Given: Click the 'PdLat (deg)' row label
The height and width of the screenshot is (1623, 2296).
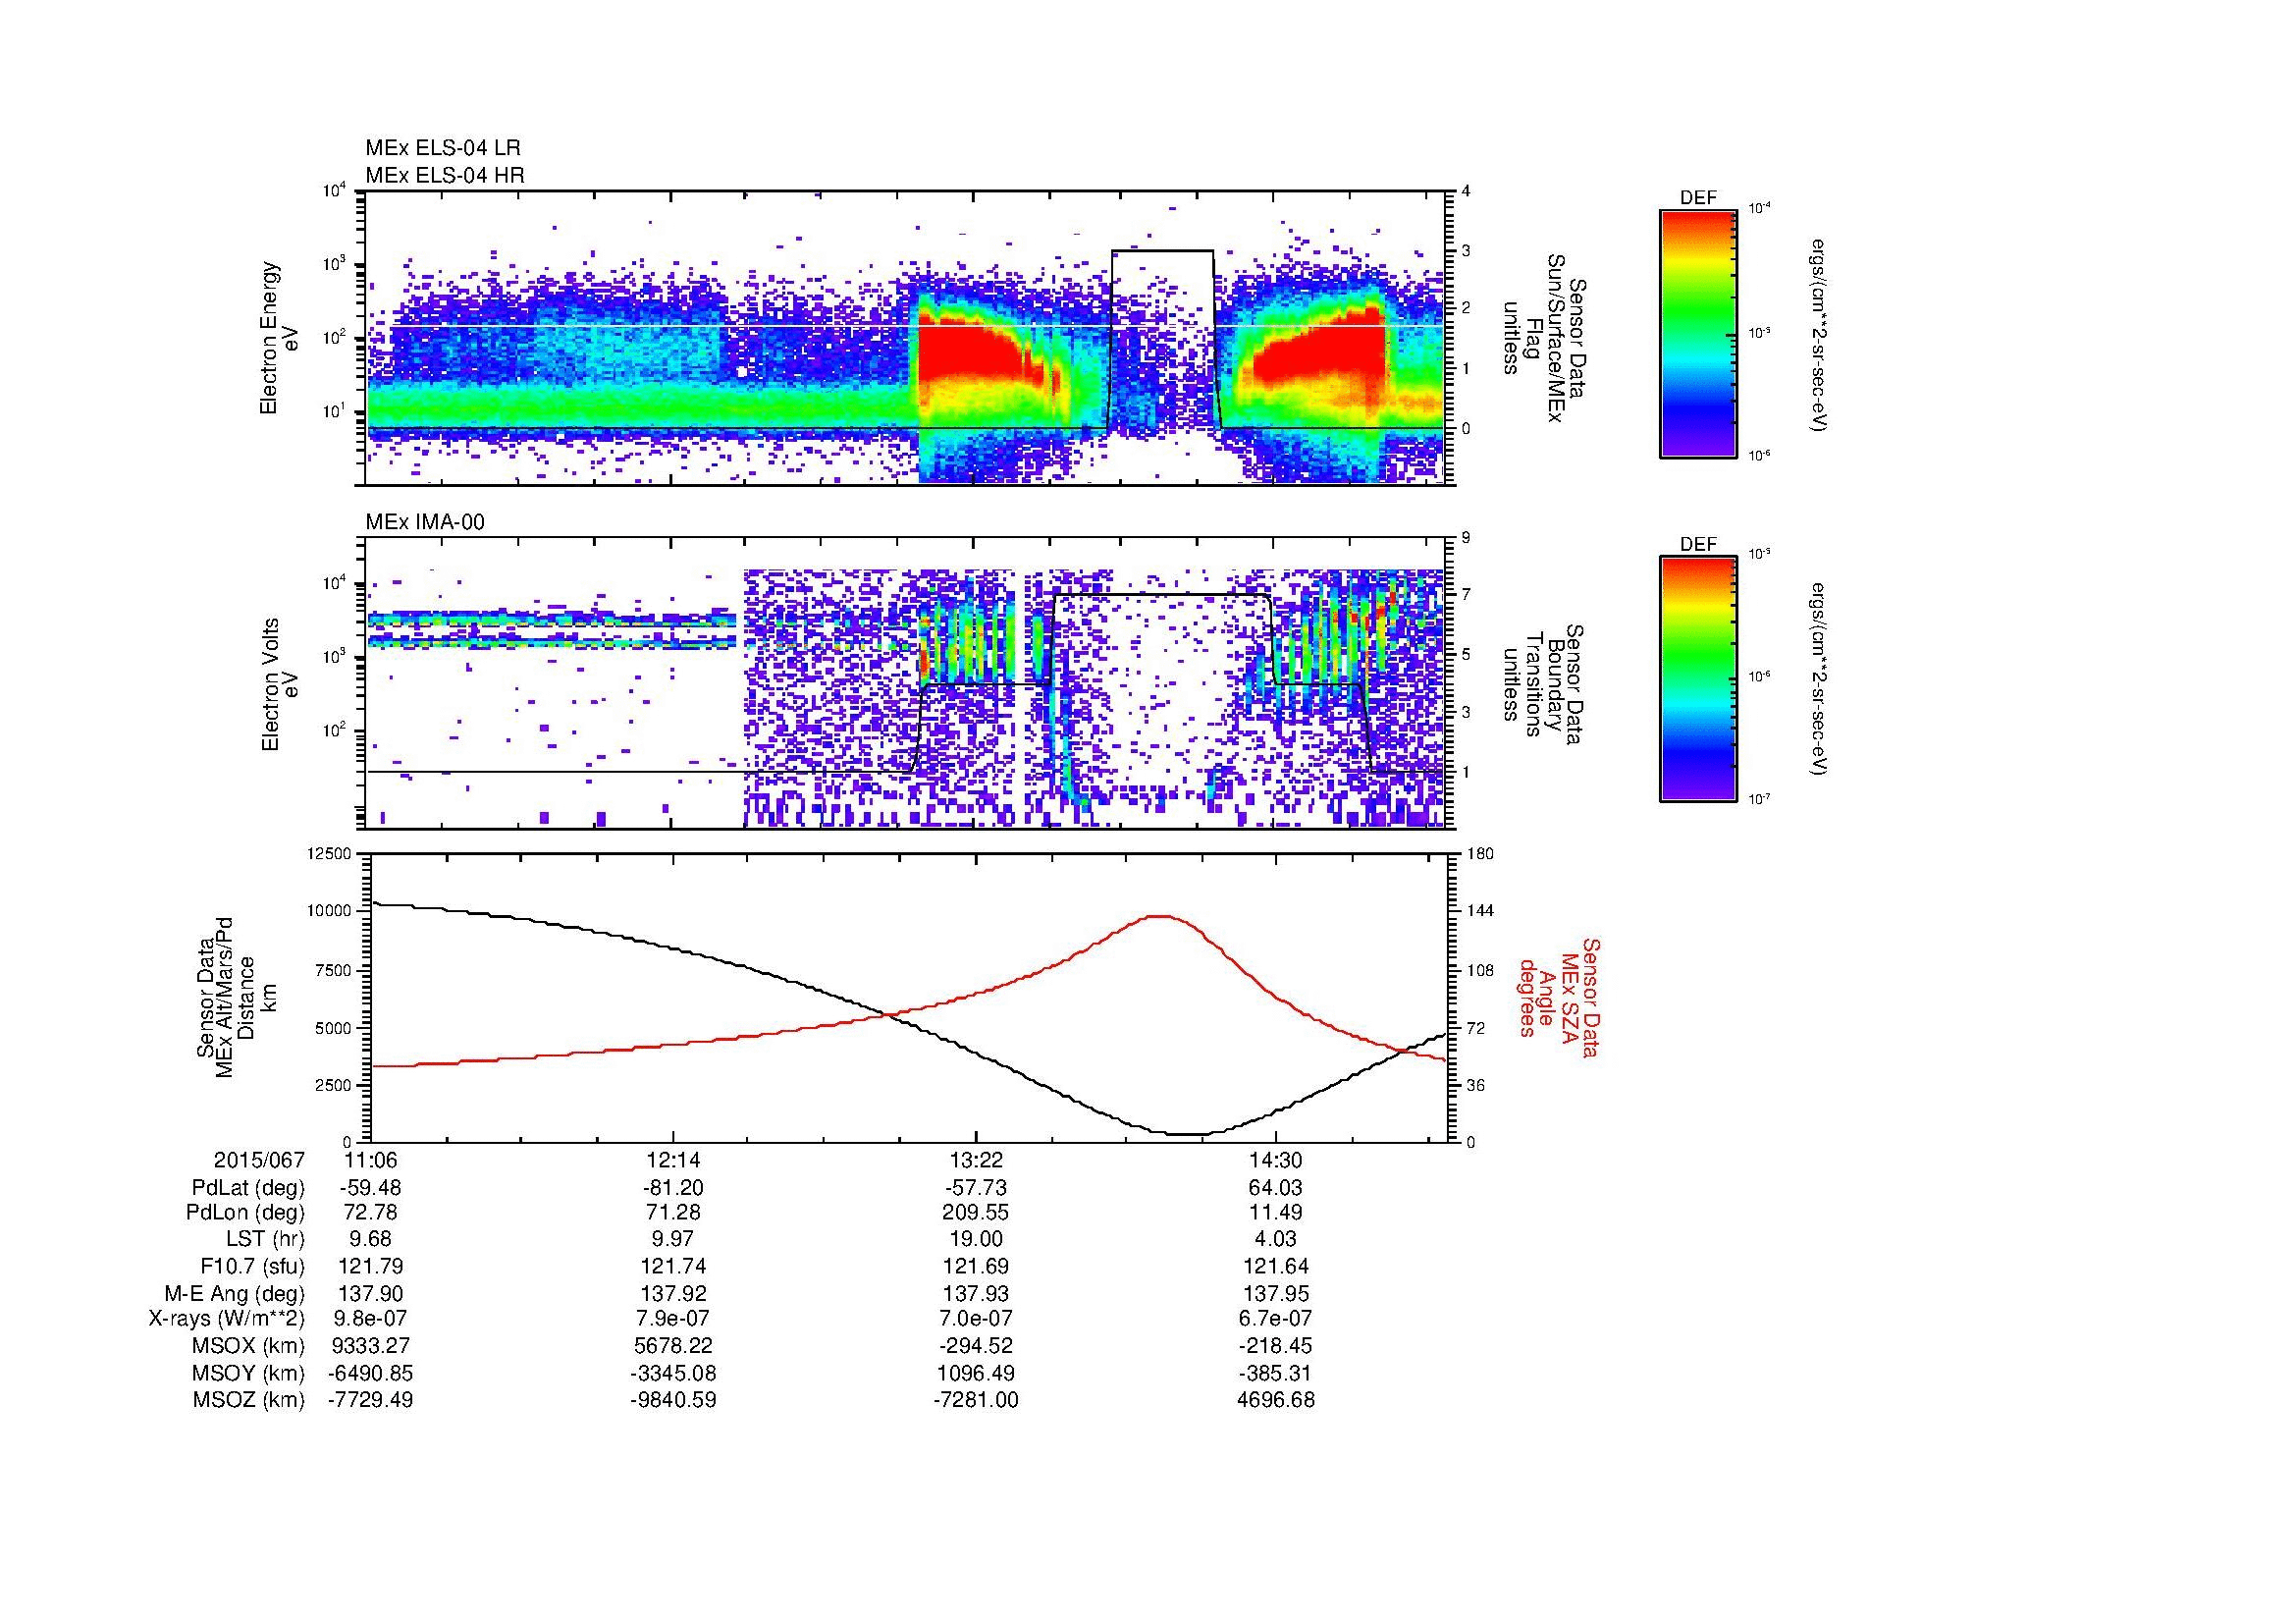Looking at the screenshot, I should click(x=248, y=1188).
